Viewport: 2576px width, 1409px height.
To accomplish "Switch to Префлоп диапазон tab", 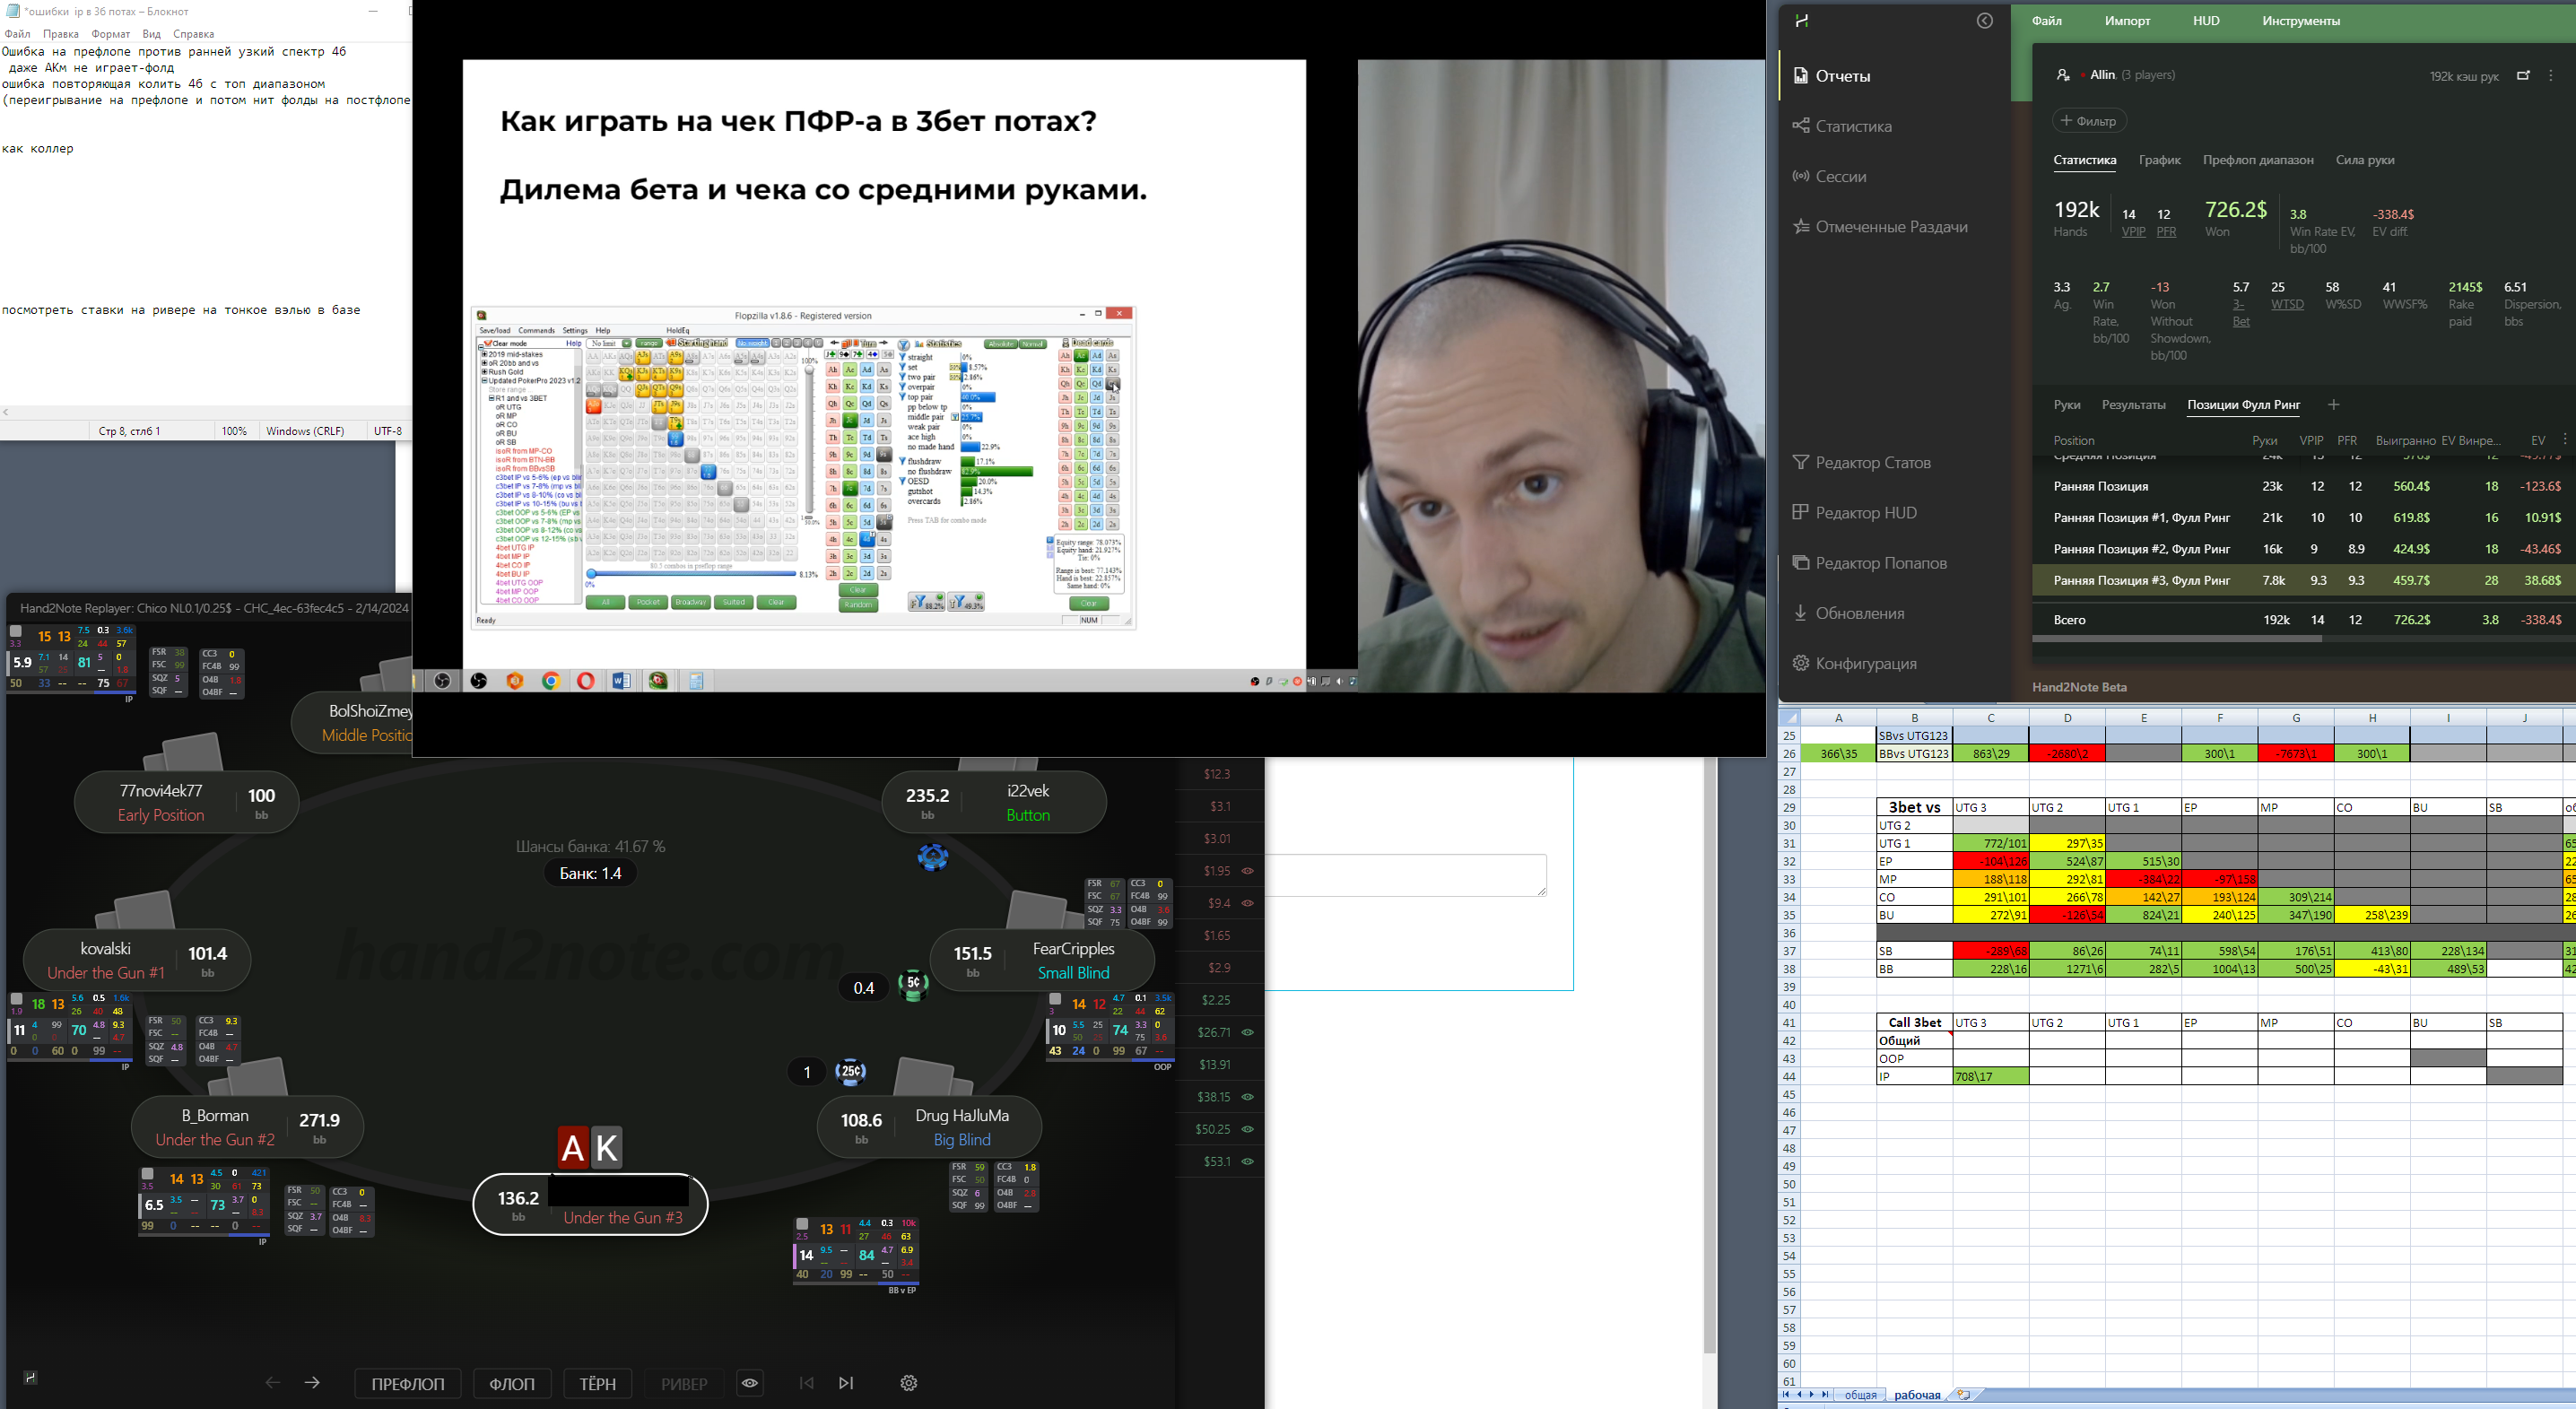I will point(2258,160).
